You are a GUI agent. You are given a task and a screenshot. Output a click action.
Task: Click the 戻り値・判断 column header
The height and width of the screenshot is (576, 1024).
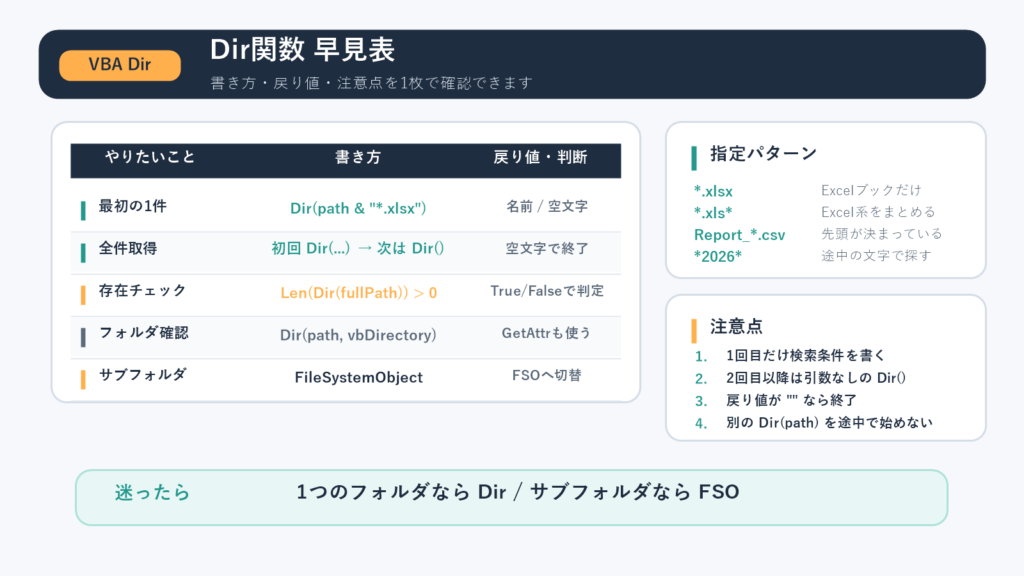[540, 157]
